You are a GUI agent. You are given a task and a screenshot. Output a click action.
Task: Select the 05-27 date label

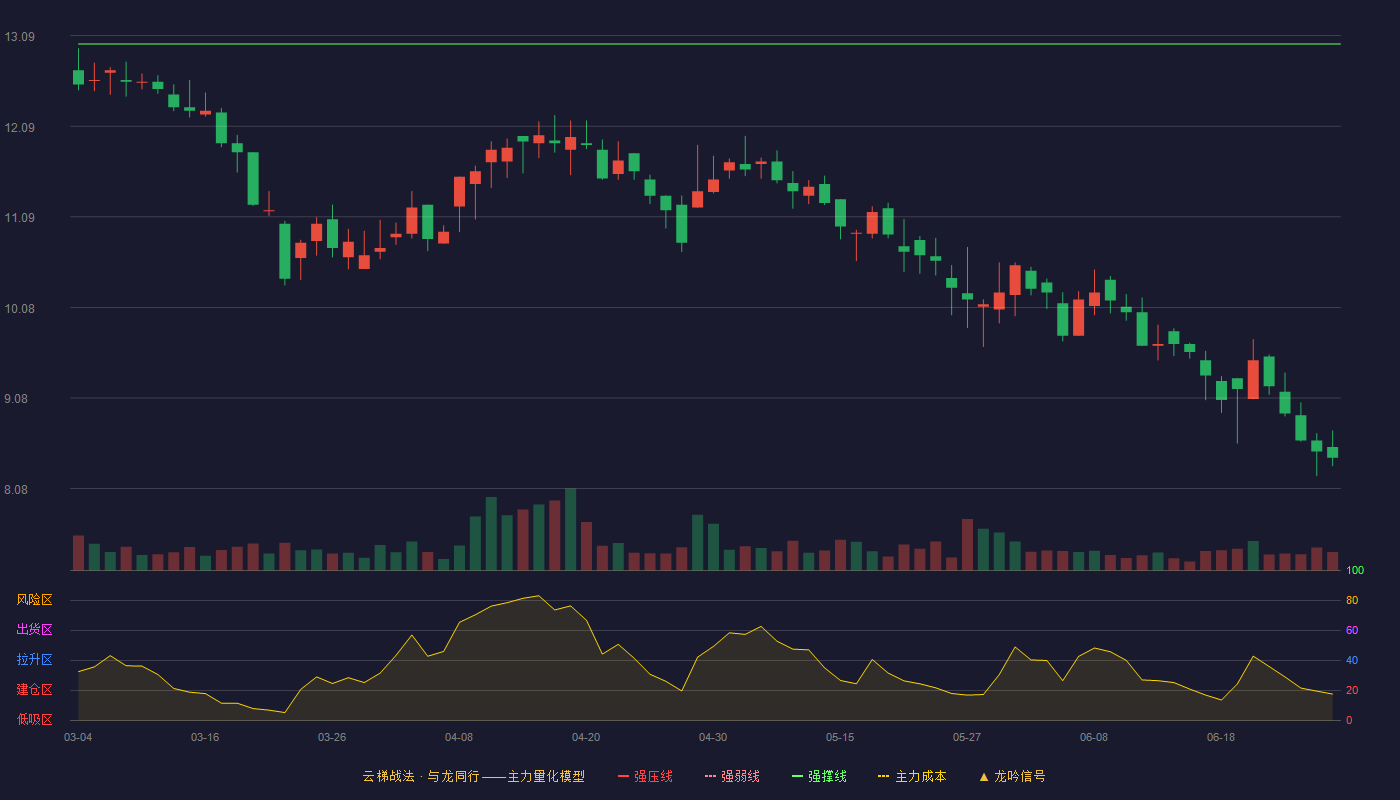click(x=967, y=737)
